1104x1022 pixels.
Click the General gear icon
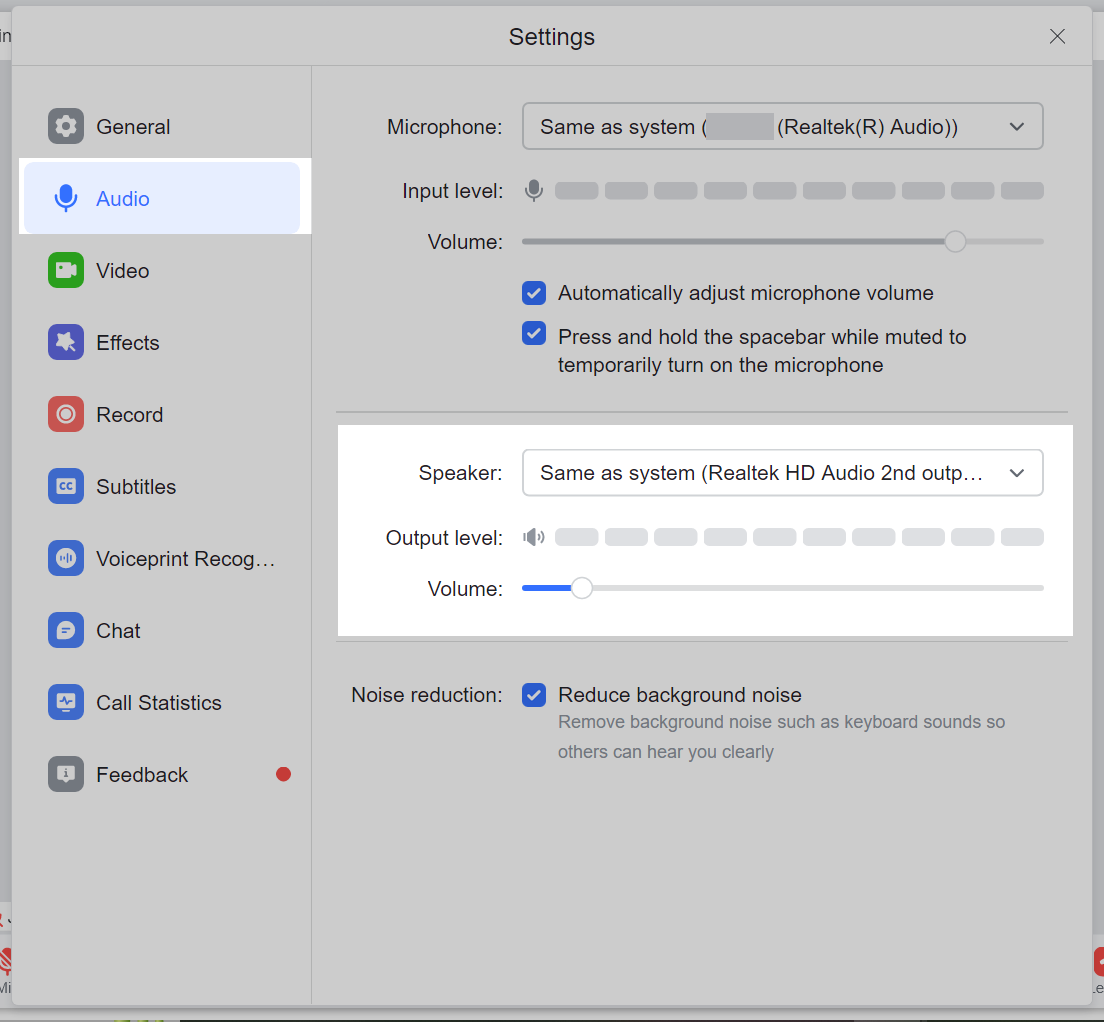coord(66,127)
